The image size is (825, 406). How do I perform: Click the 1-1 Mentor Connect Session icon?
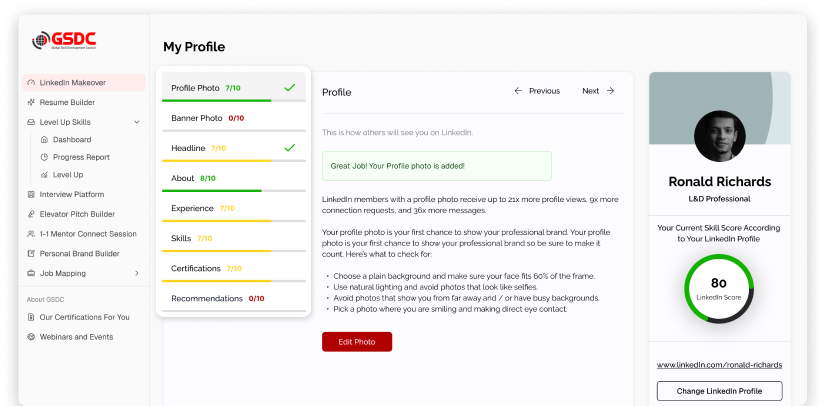click(x=31, y=234)
